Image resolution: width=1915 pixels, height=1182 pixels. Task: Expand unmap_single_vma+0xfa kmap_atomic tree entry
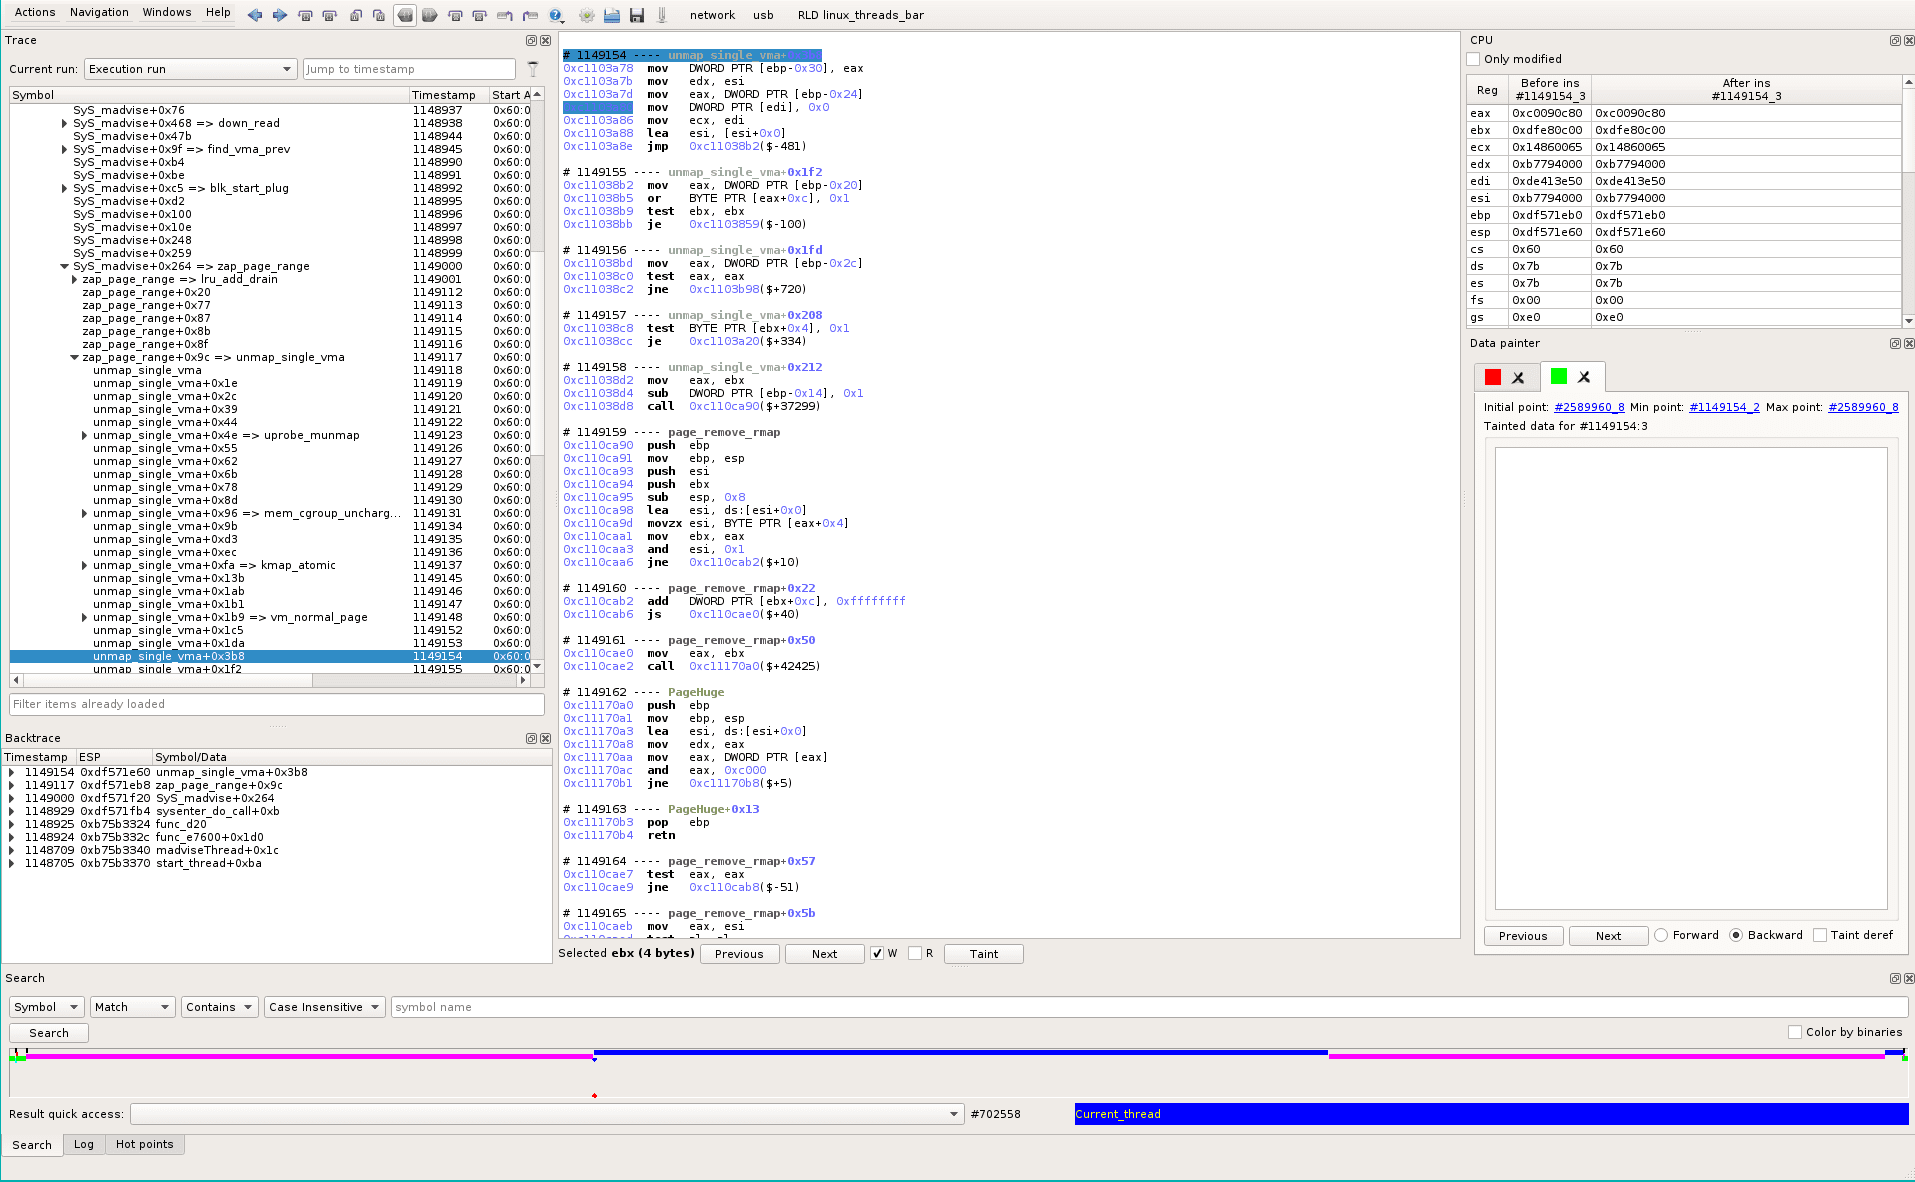pyautogui.click(x=85, y=565)
